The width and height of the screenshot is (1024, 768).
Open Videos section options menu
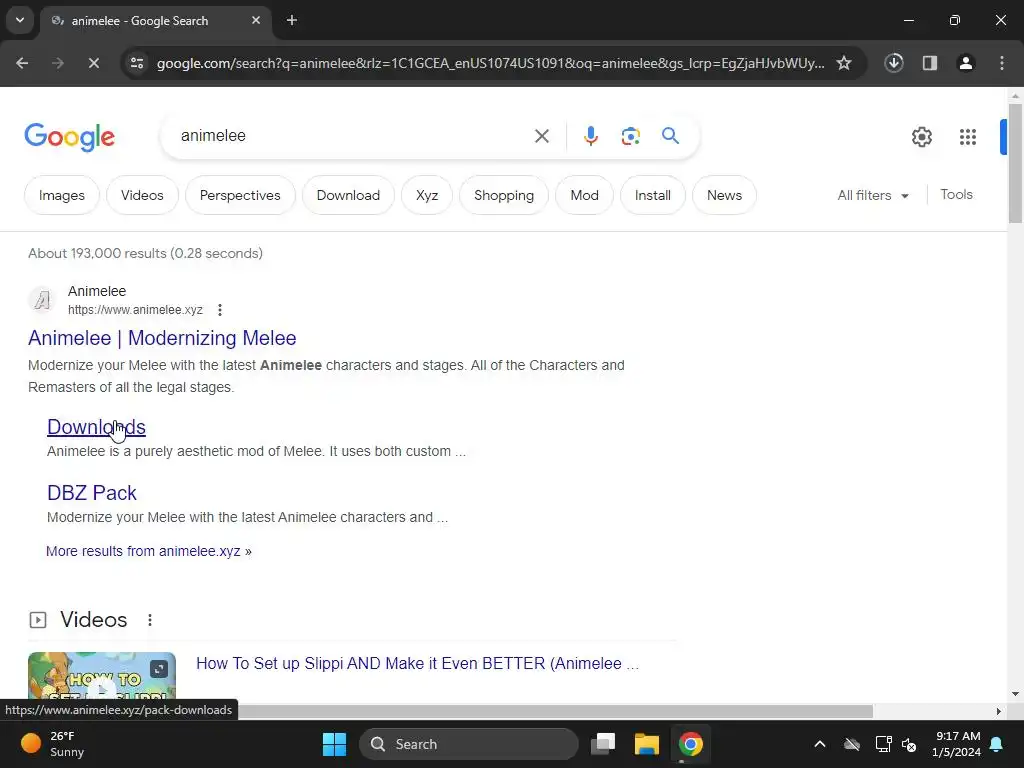pyautogui.click(x=150, y=620)
